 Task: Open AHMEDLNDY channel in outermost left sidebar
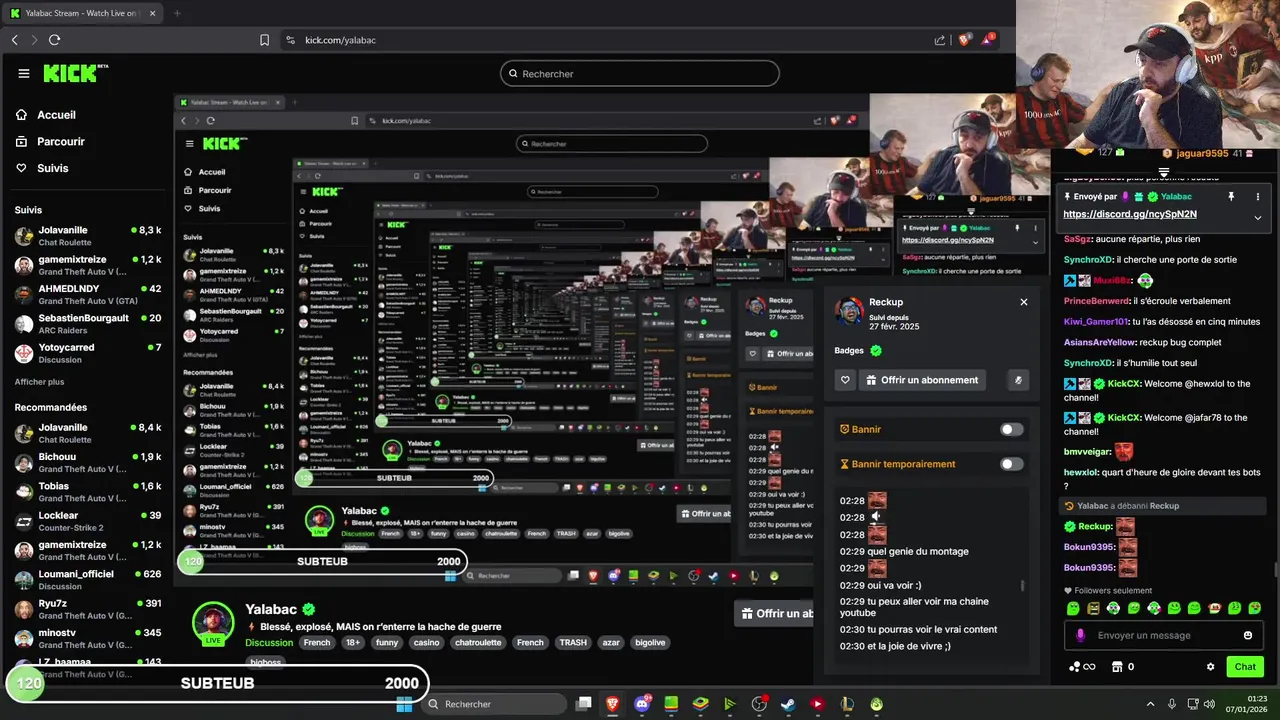coord(87,294)
